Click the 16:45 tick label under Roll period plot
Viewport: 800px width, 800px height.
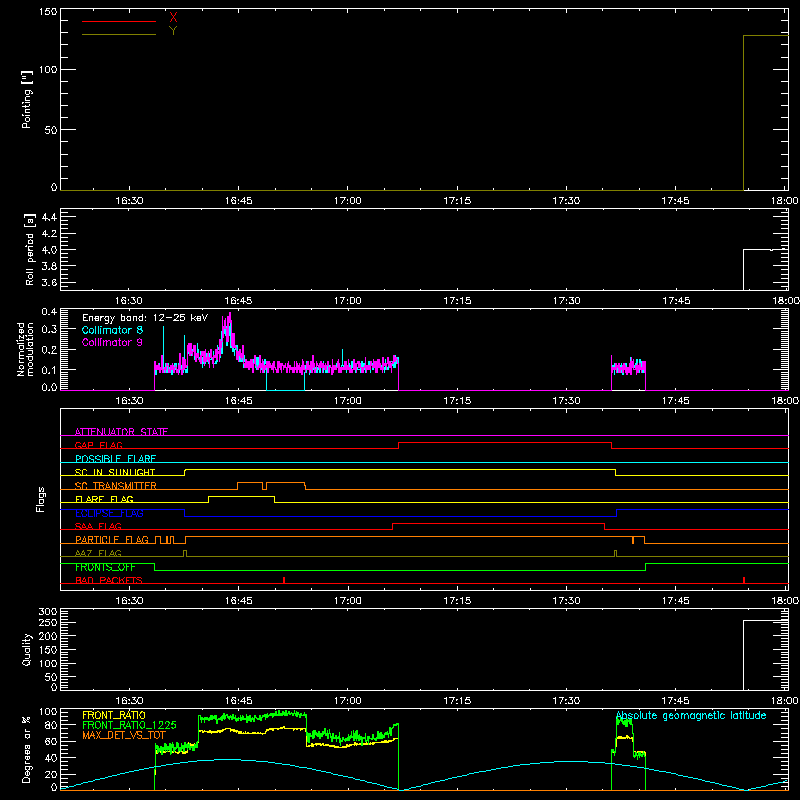pos(238,301)
